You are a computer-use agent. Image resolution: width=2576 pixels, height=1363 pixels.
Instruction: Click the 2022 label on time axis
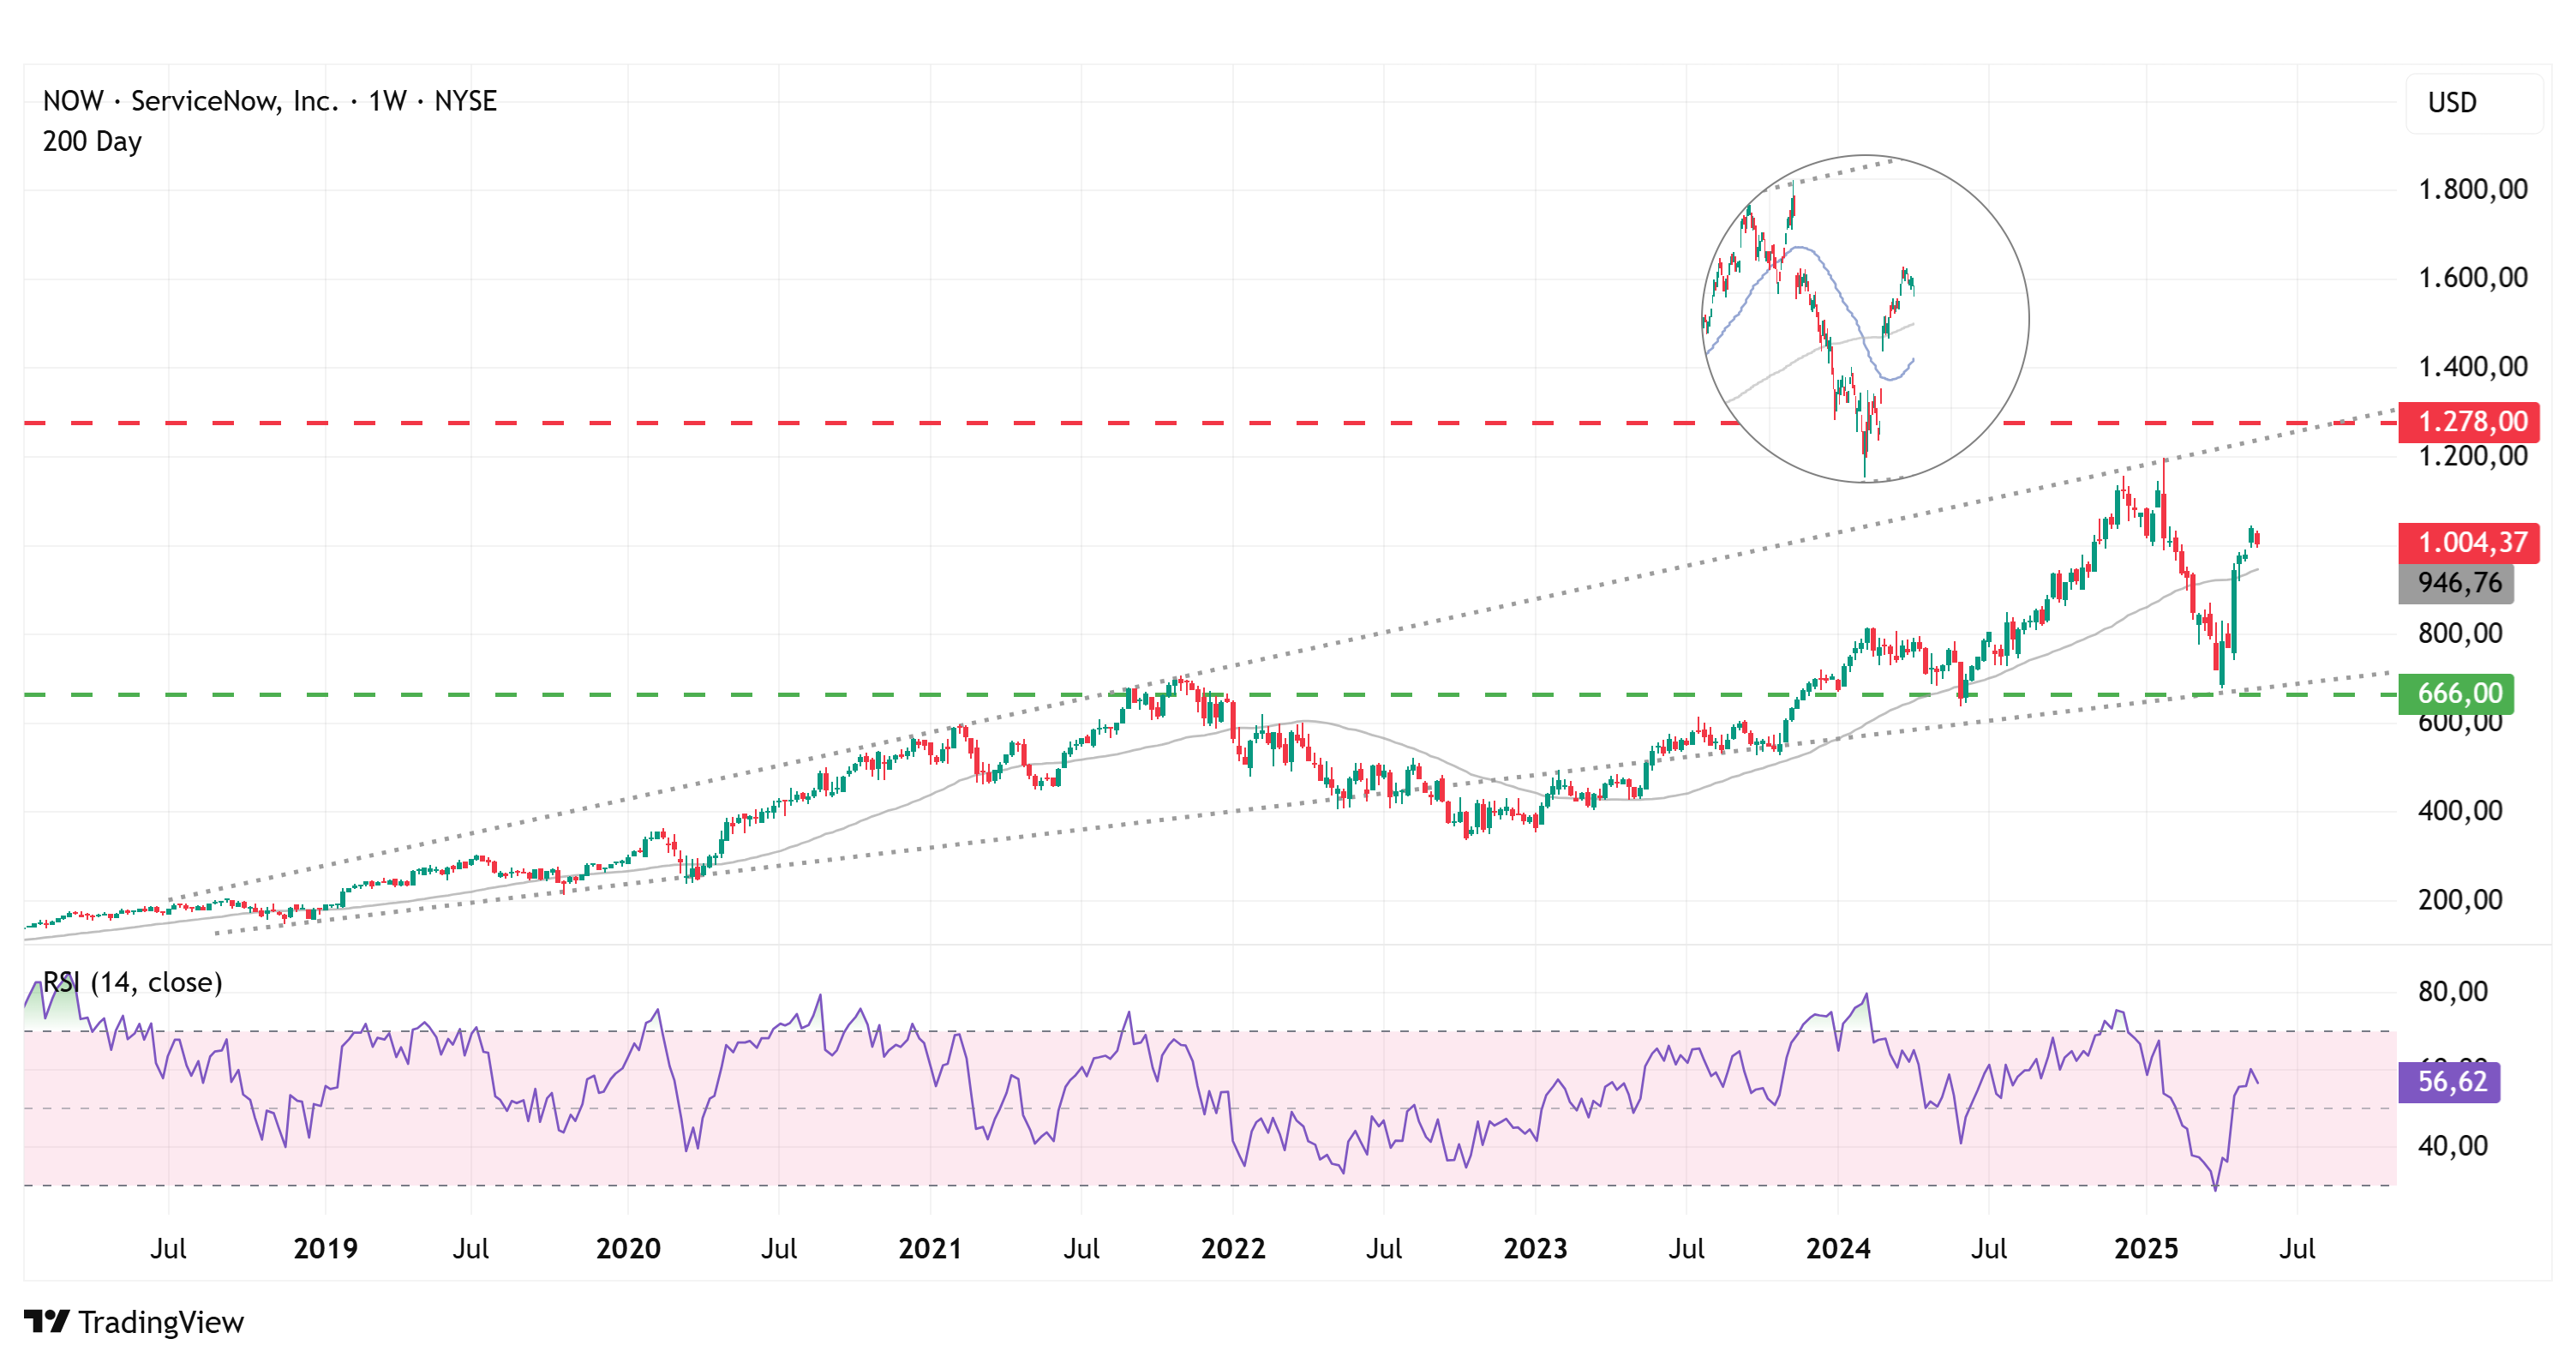[x=1233, y=1248]
